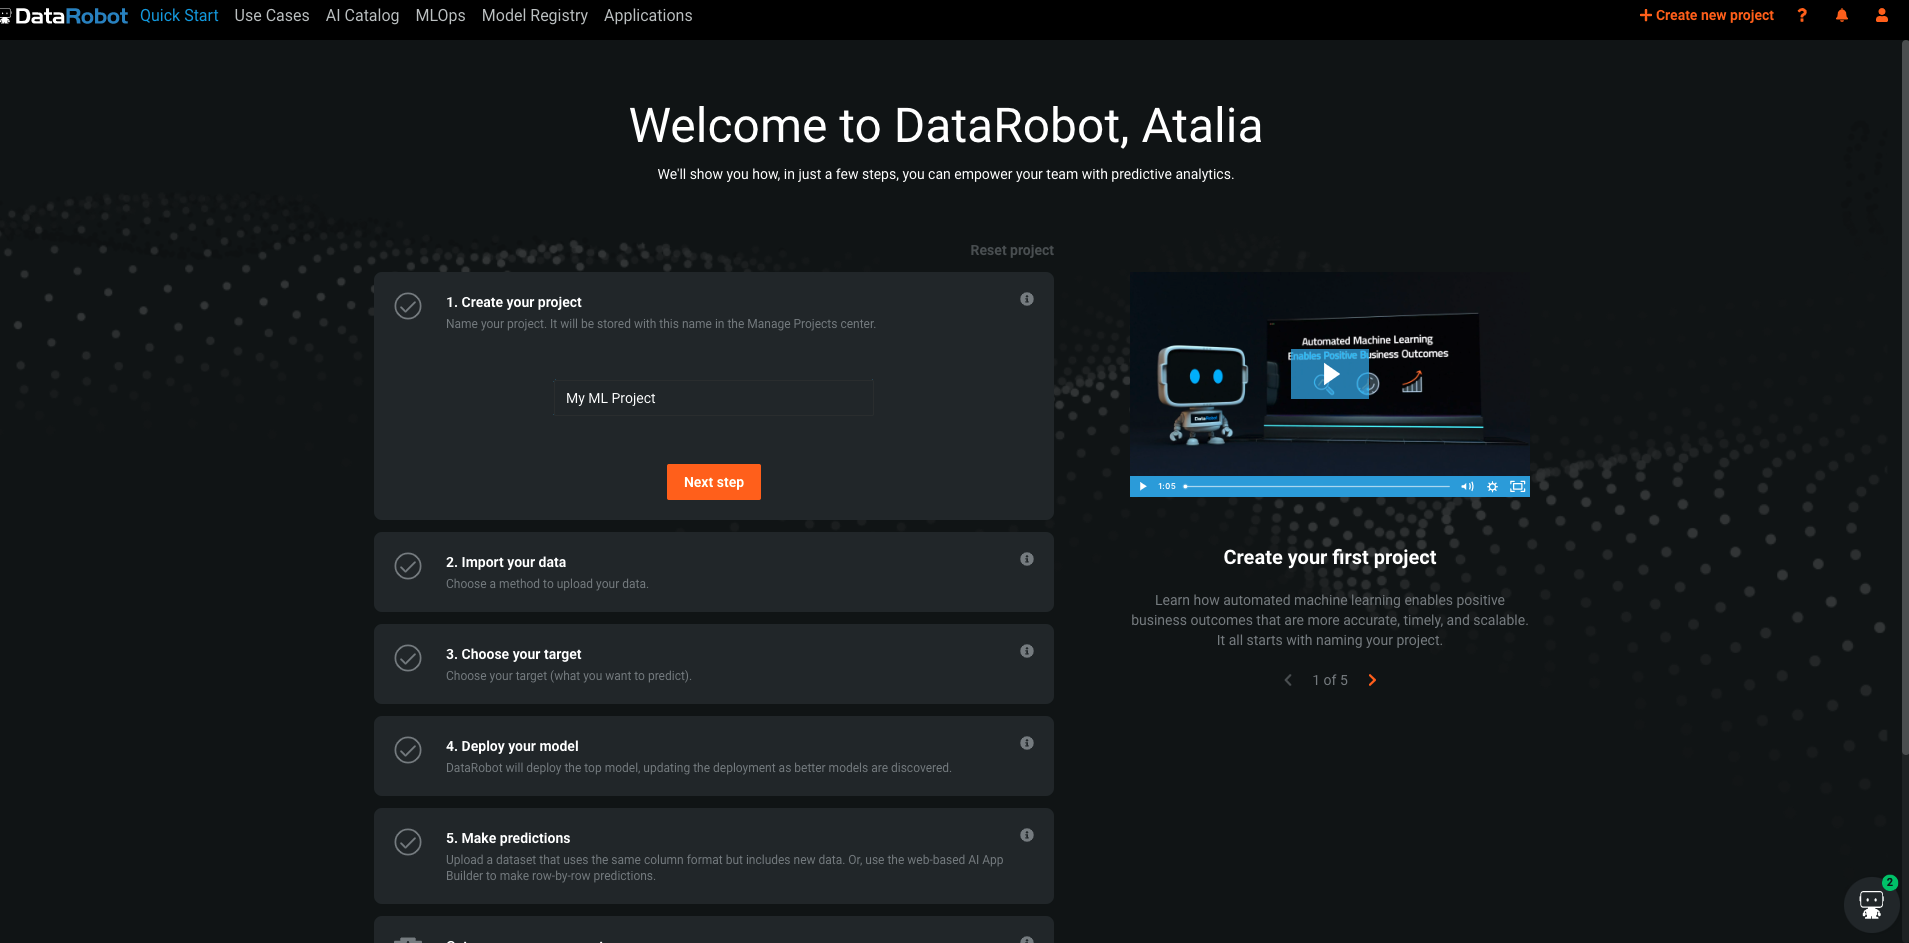Click info icon for Choose your target
The width and height of the screenshot is (1909, 943).
(1027, 651)
